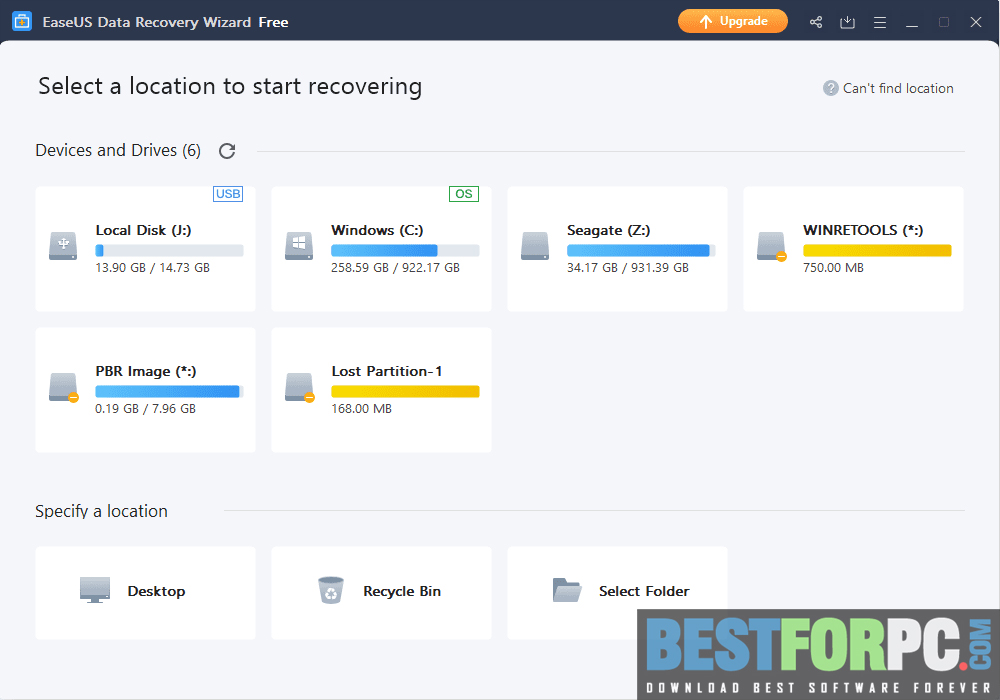Click the Windows (C:) usage bar
The height and width of the screenshot is (700, 1000).
click(405, 251)
